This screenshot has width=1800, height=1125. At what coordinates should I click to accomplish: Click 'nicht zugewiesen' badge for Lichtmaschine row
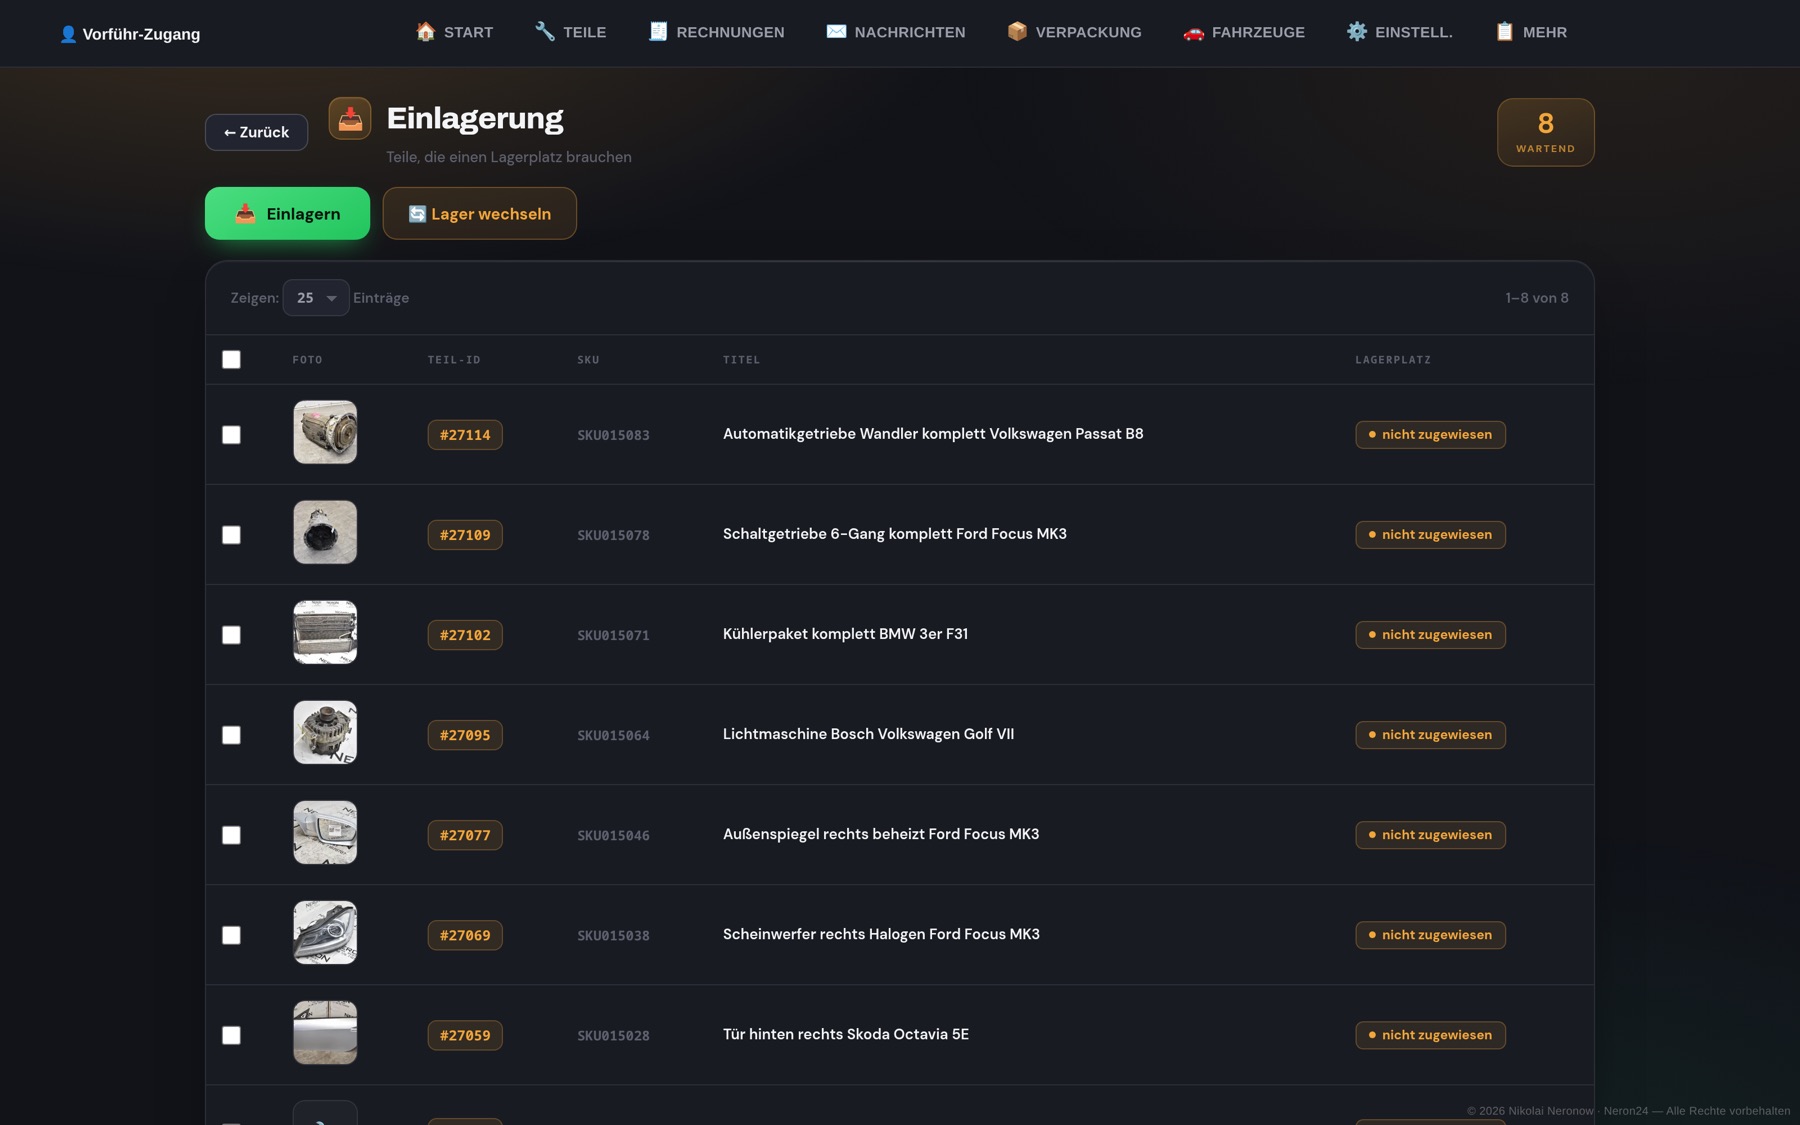click(x=1430, y=735)
